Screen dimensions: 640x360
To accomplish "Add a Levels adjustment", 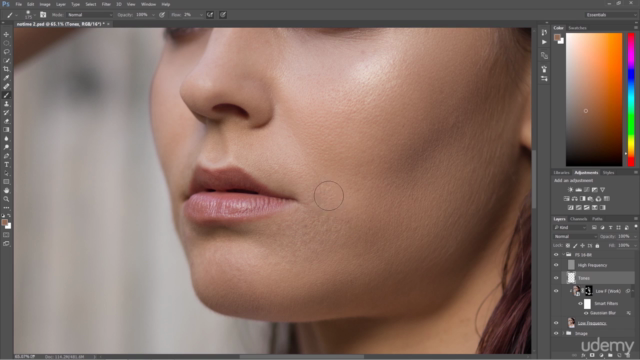I will pos(578,189).
